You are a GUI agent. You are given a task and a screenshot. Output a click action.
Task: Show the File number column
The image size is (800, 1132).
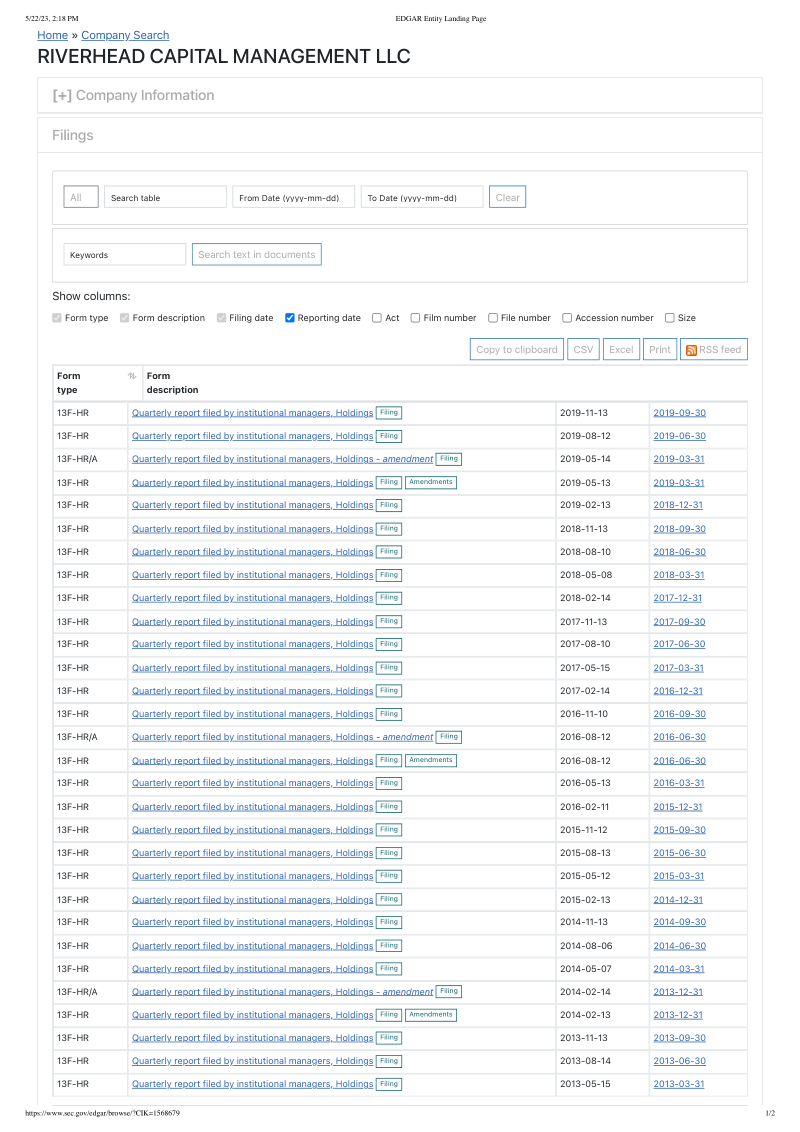pyautogui.click(x=493, y=318)
